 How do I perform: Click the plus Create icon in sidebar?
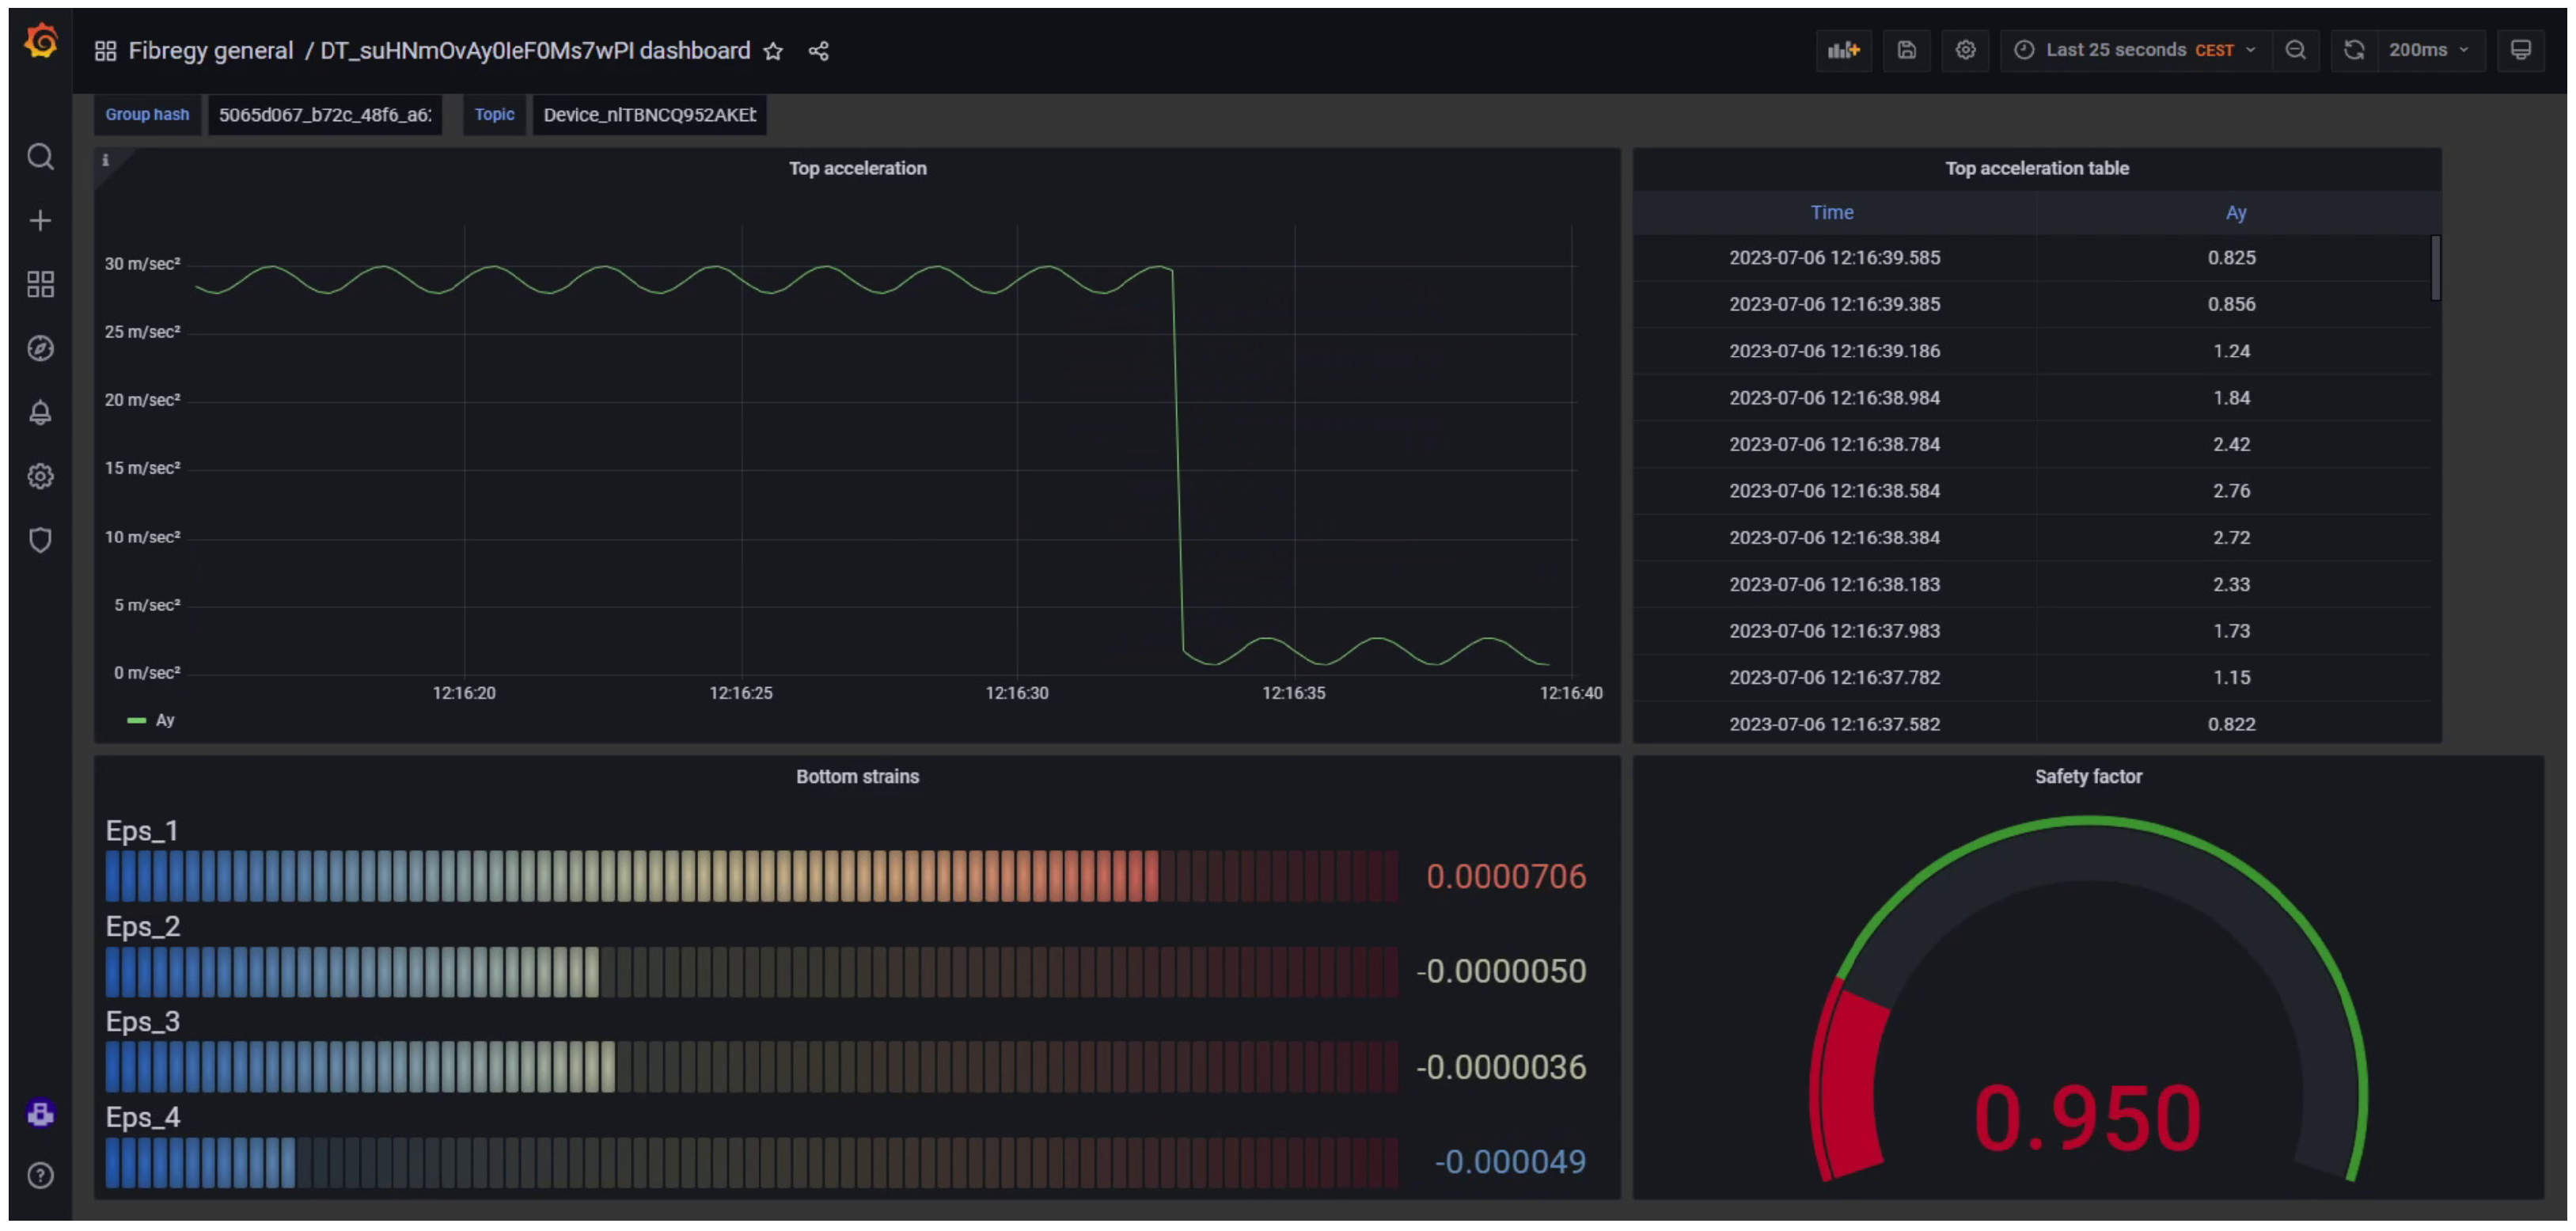coord(40,221)
